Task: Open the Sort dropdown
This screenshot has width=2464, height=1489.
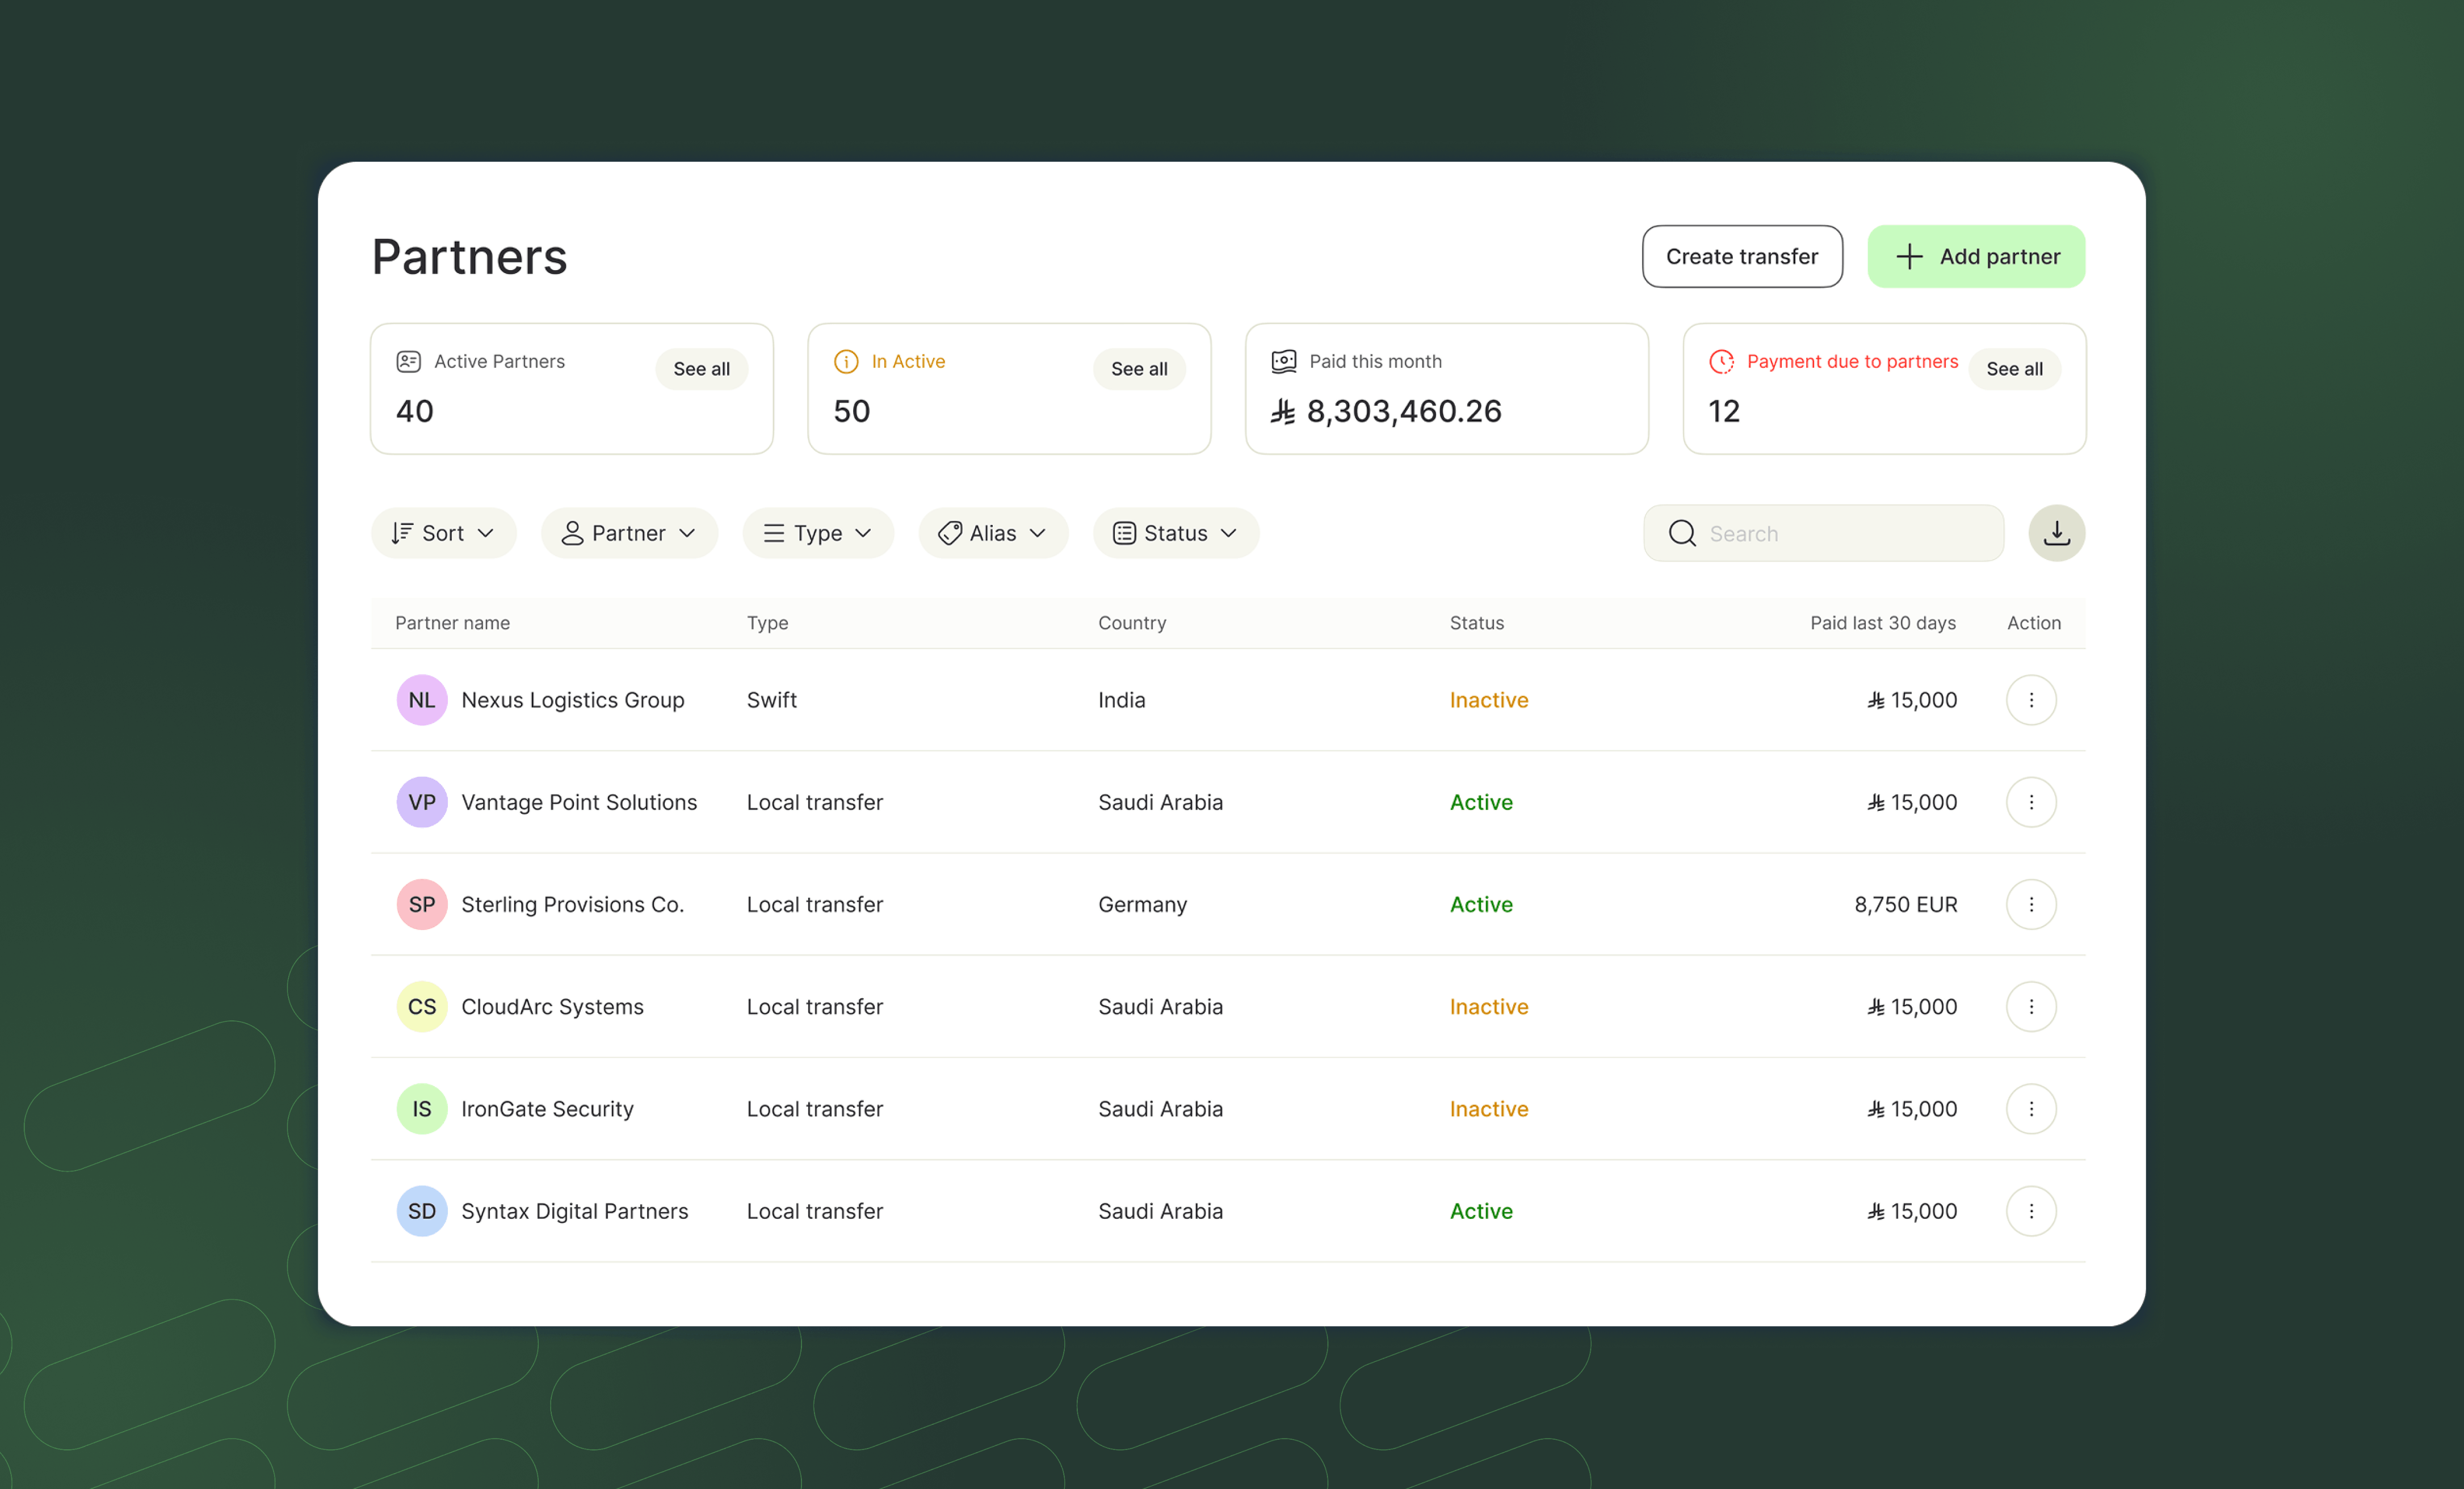Action: tap(443, 533)
